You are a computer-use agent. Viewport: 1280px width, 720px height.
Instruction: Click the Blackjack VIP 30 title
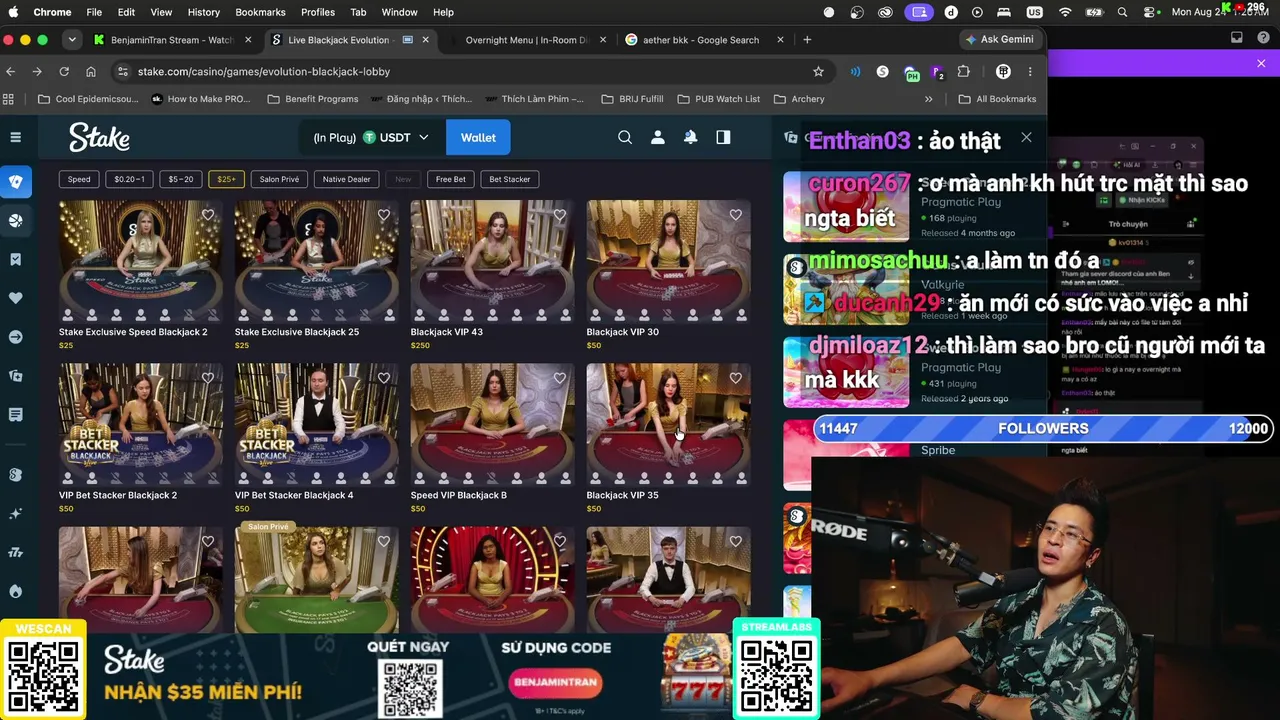623,332
